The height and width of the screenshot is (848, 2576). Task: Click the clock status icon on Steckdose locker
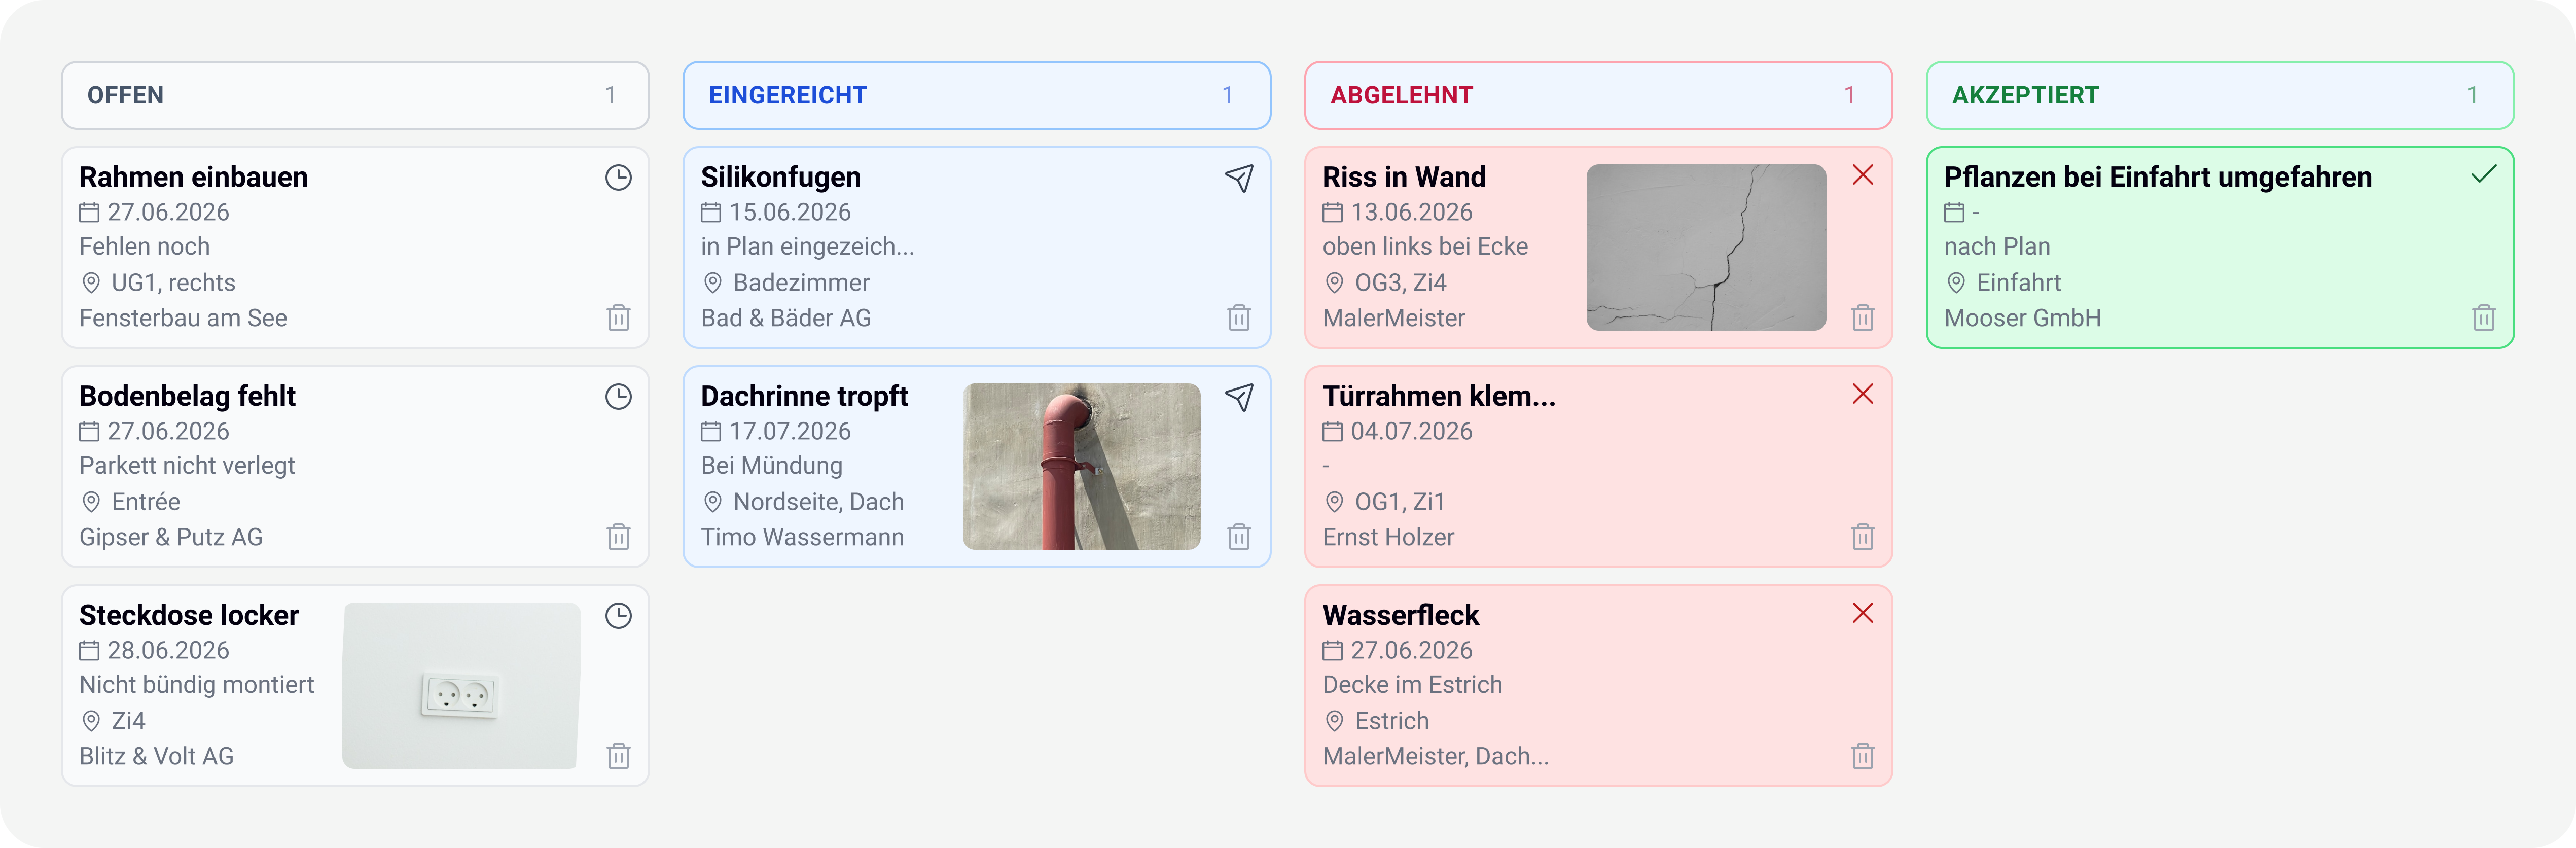click(618, 616)
